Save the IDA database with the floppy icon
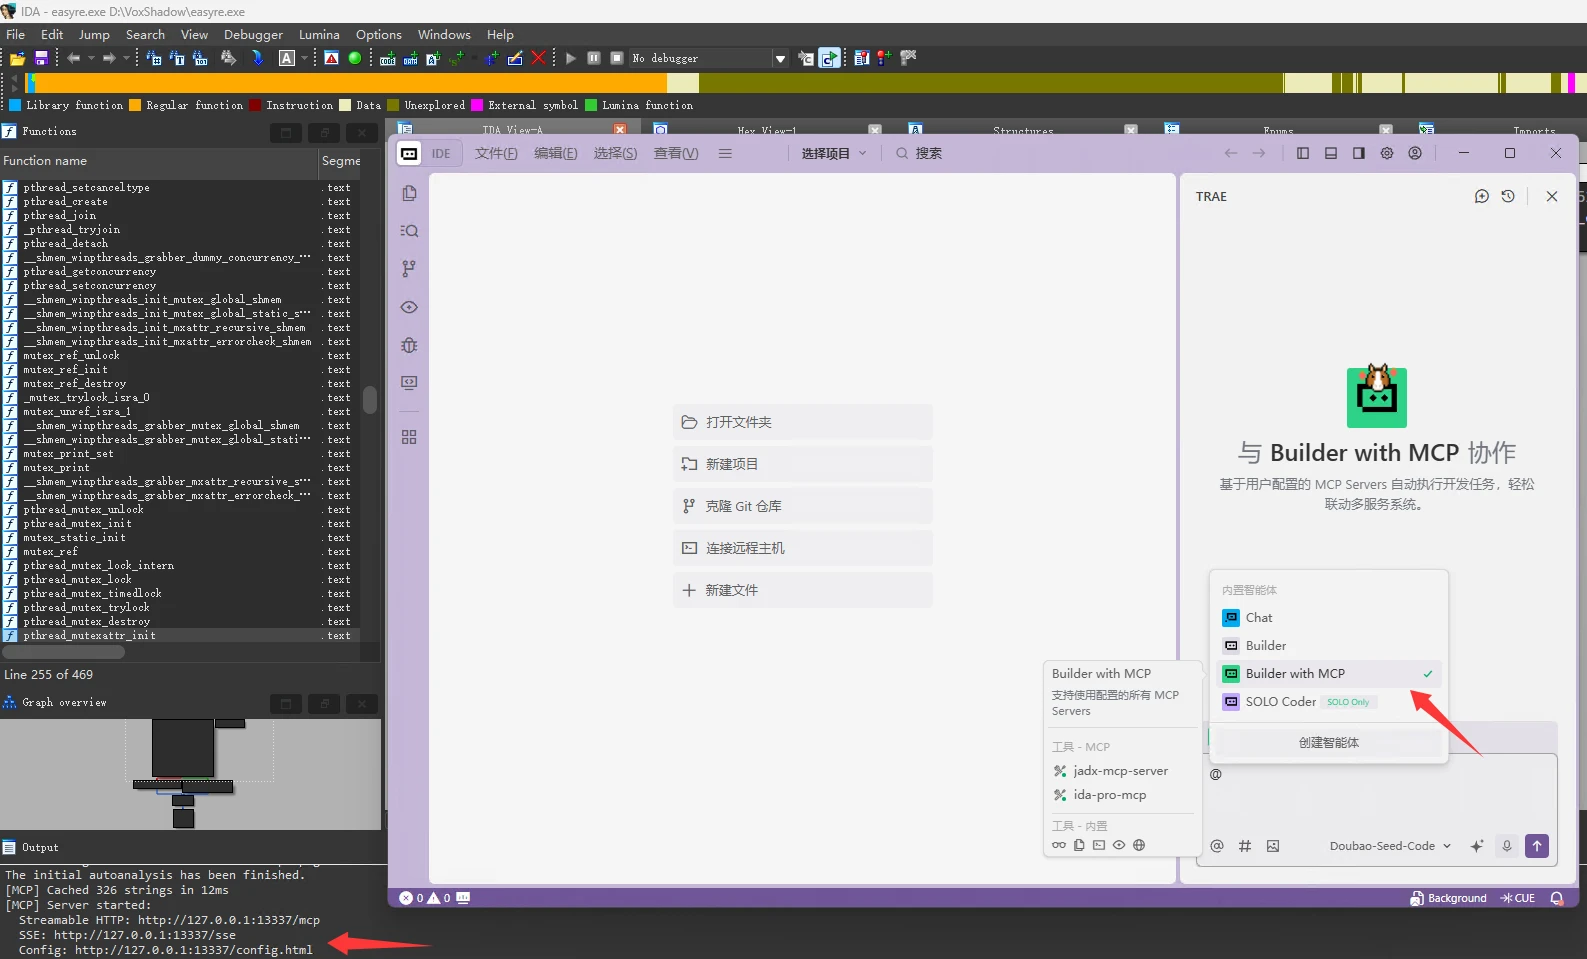 [41, 58]
